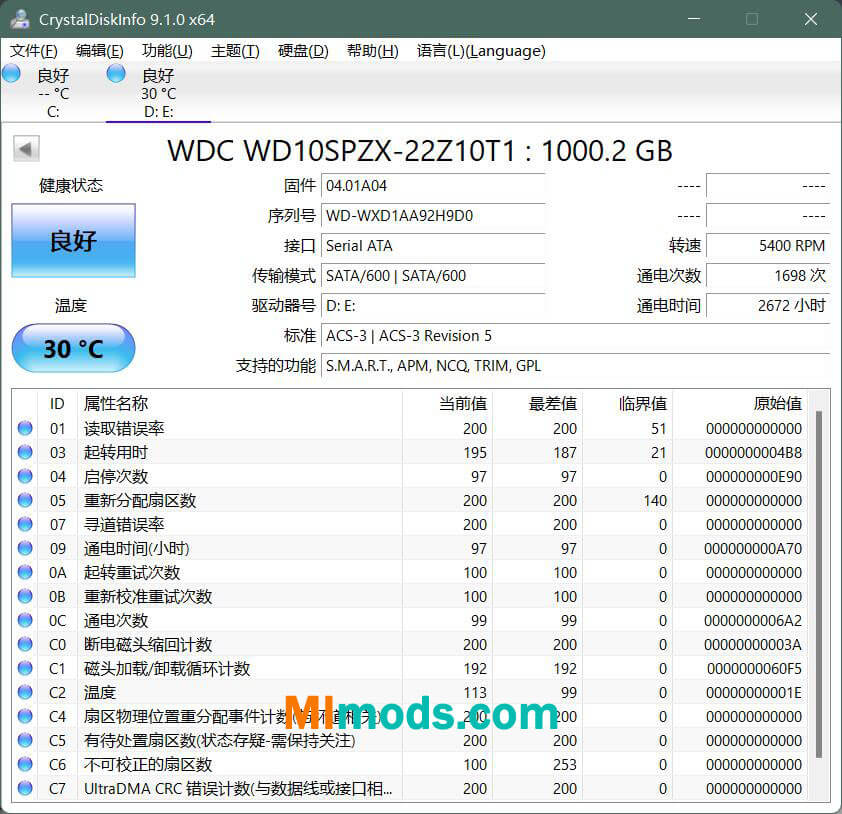
Task: Click the standard field ACS-3 Revision 5
Action: (576, 336)
